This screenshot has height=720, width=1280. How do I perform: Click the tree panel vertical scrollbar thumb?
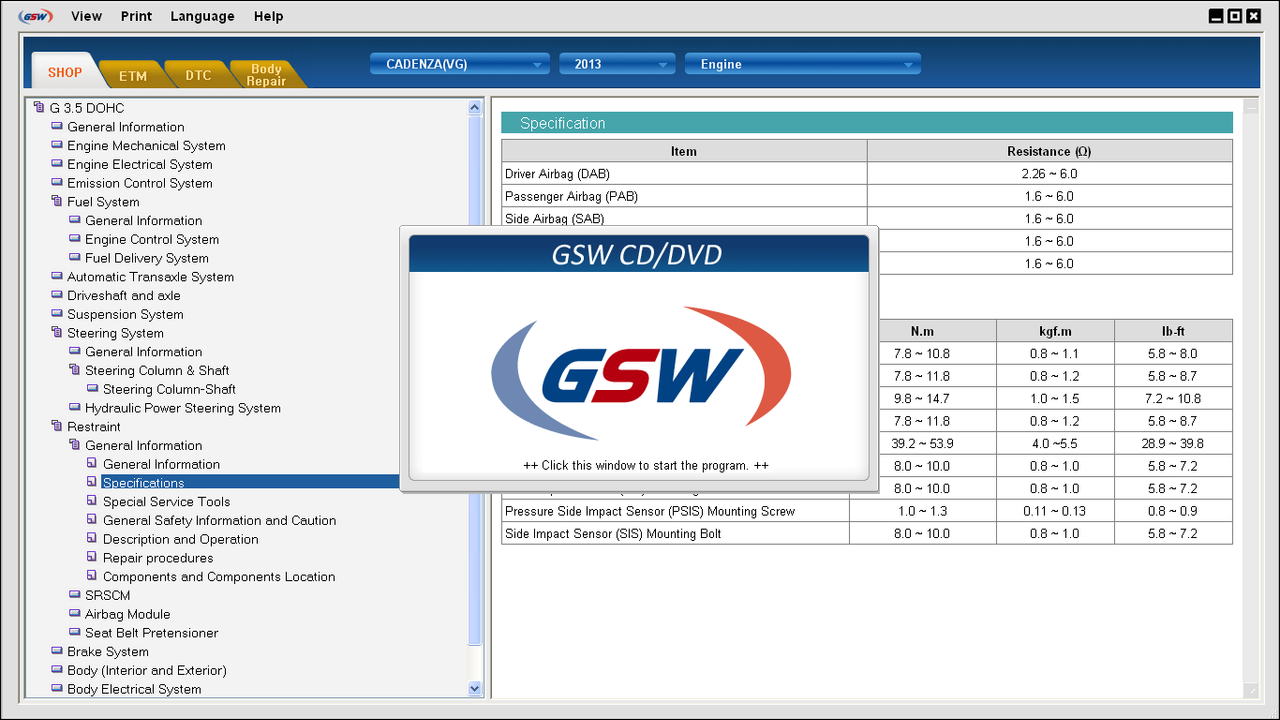pos(475,379)
